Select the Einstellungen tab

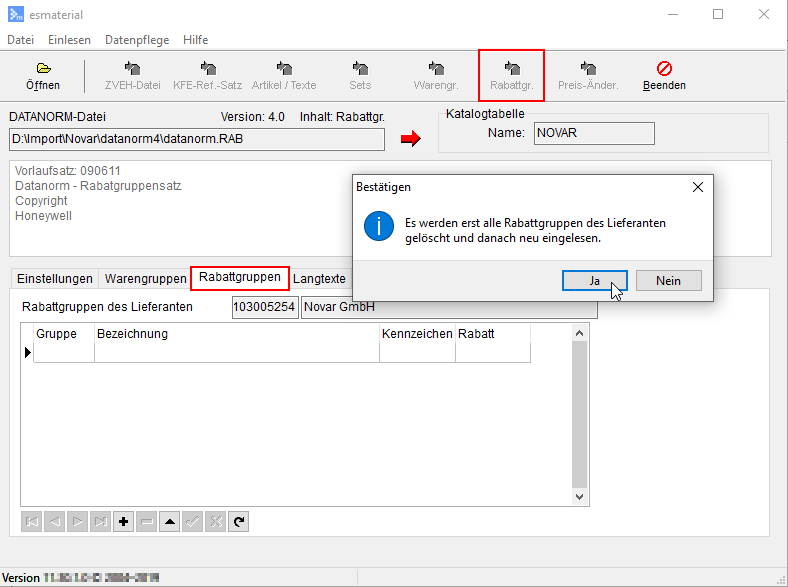pos(55,279)
